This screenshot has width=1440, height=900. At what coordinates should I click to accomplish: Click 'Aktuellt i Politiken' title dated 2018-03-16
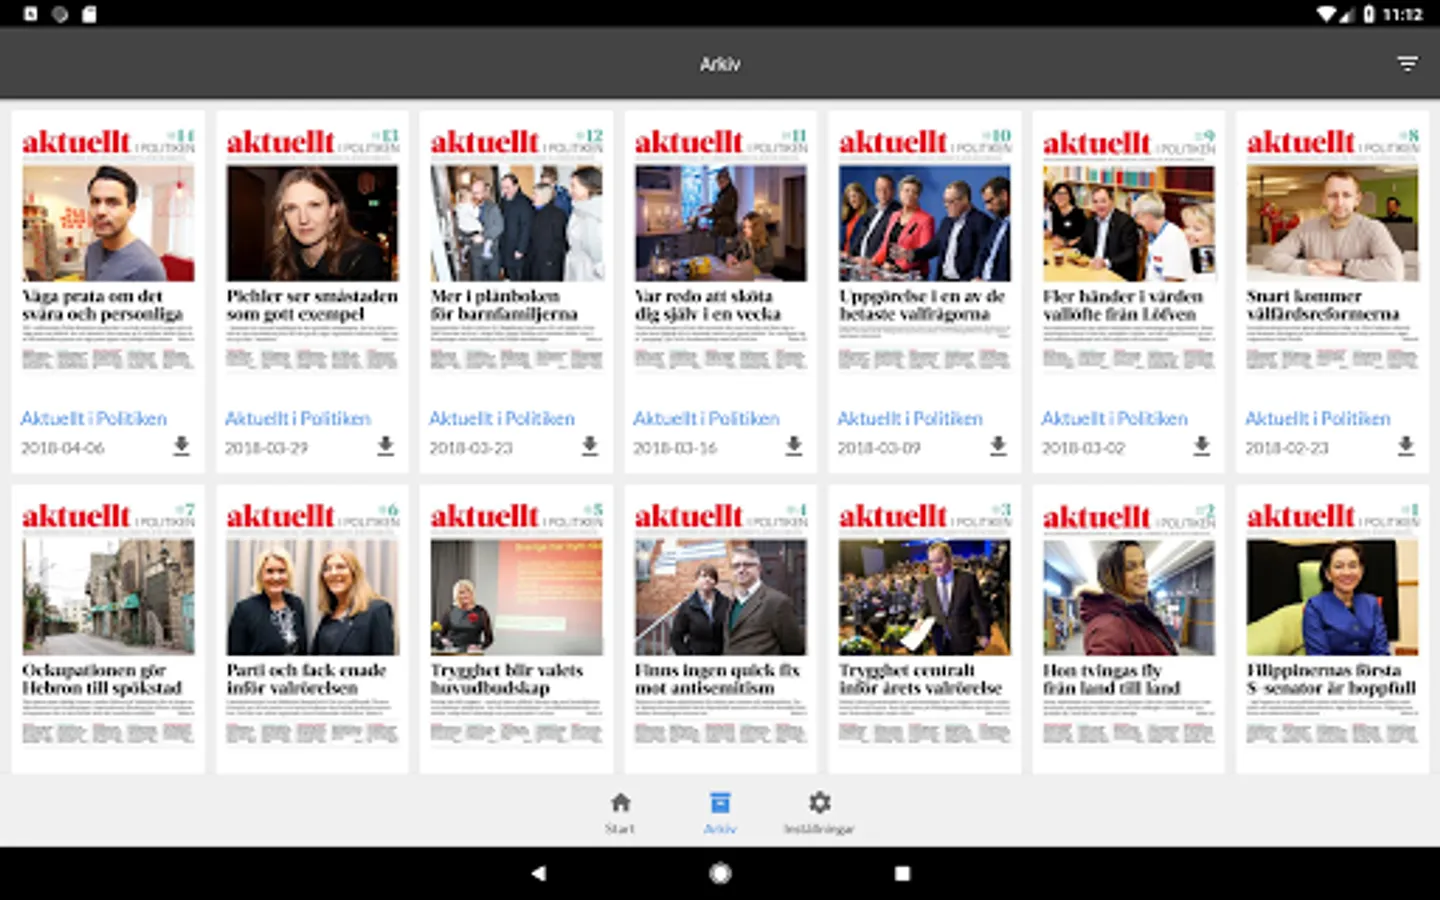point(706,418)
